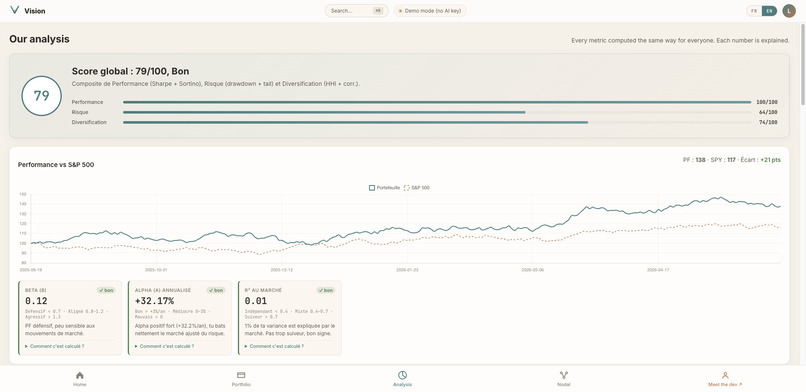Click the orange Demo mode status dot

[400, 11]
